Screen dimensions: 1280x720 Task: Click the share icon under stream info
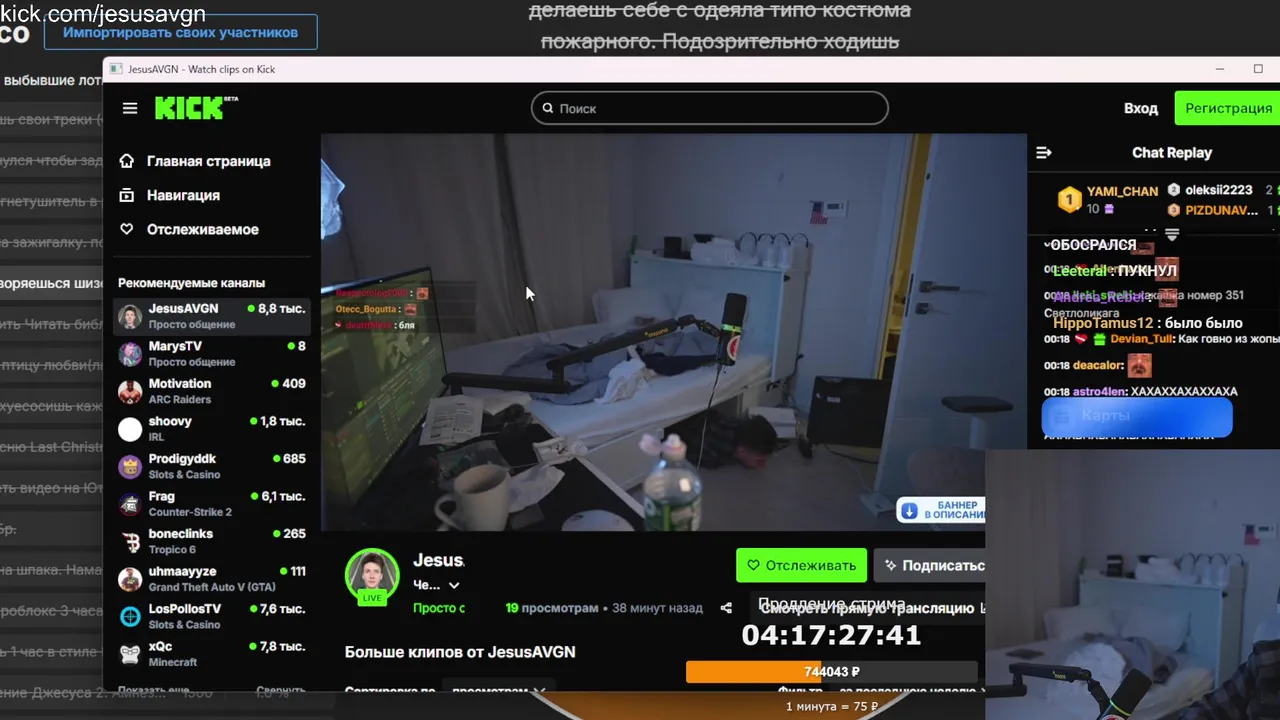(726, 608)
